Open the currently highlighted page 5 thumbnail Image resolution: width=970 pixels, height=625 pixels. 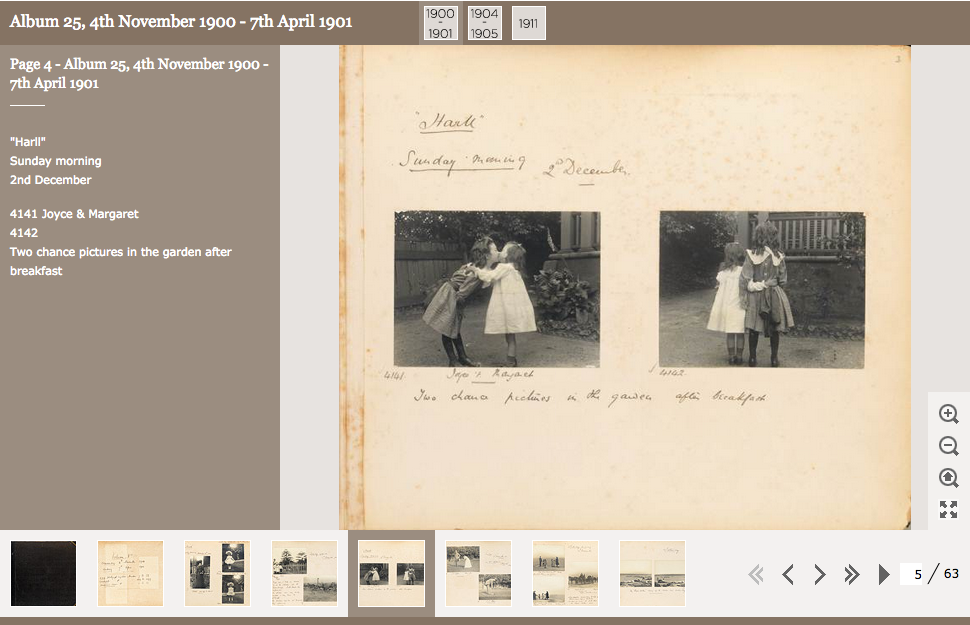(x=391, y=573)
